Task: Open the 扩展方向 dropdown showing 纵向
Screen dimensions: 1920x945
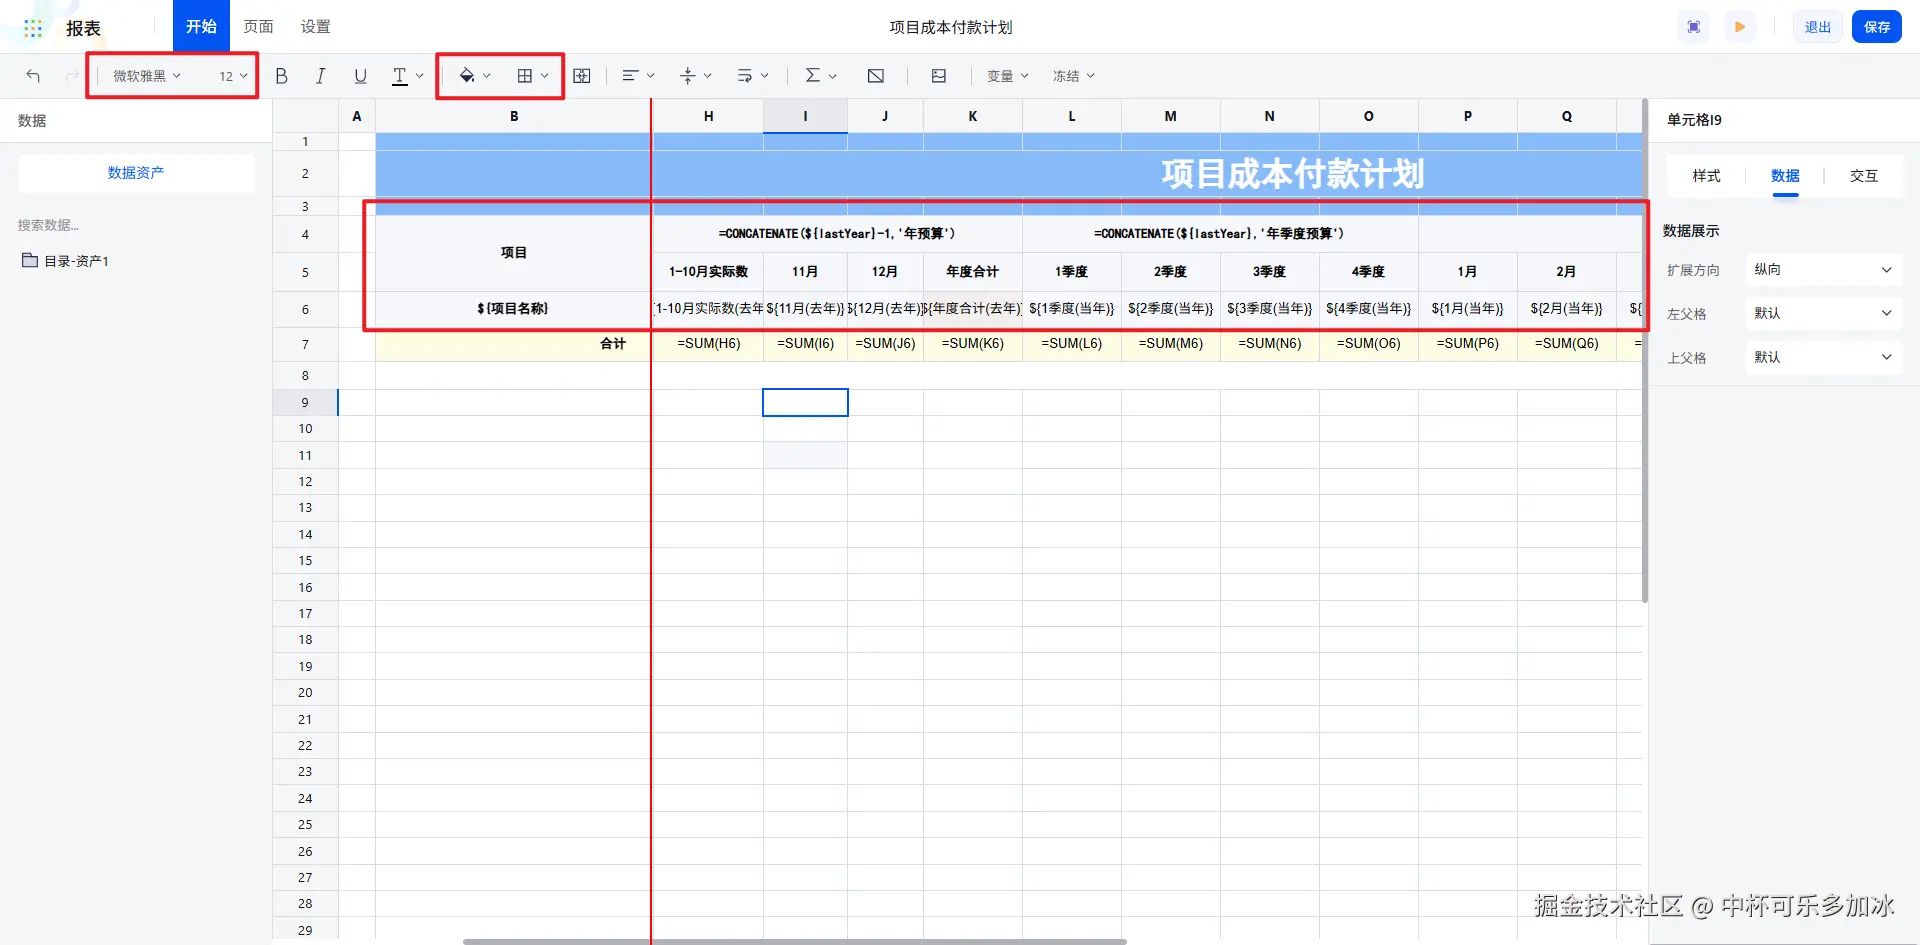Action: [x=1823, y=270]
